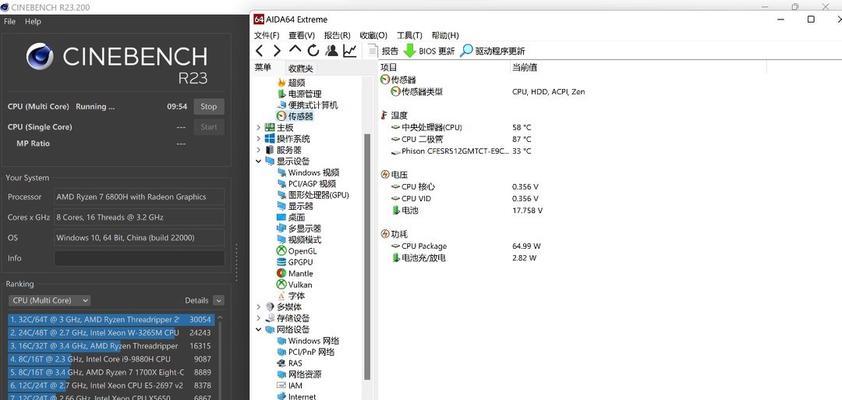This screenshot has width=842, height=400.
Task: Select 视频模式 tree item
Action: pyautogui.click(x=299, y=239)
